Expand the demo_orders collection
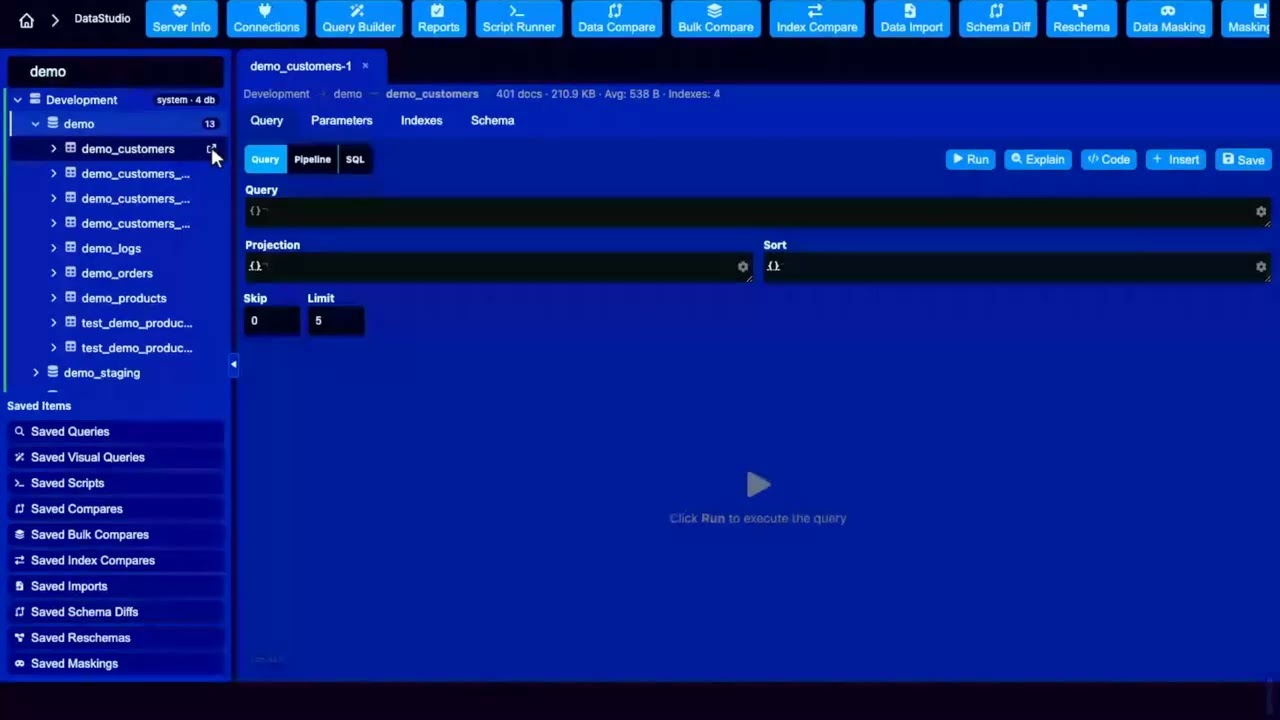This screenshot has height=720, width=1280. 53,273
